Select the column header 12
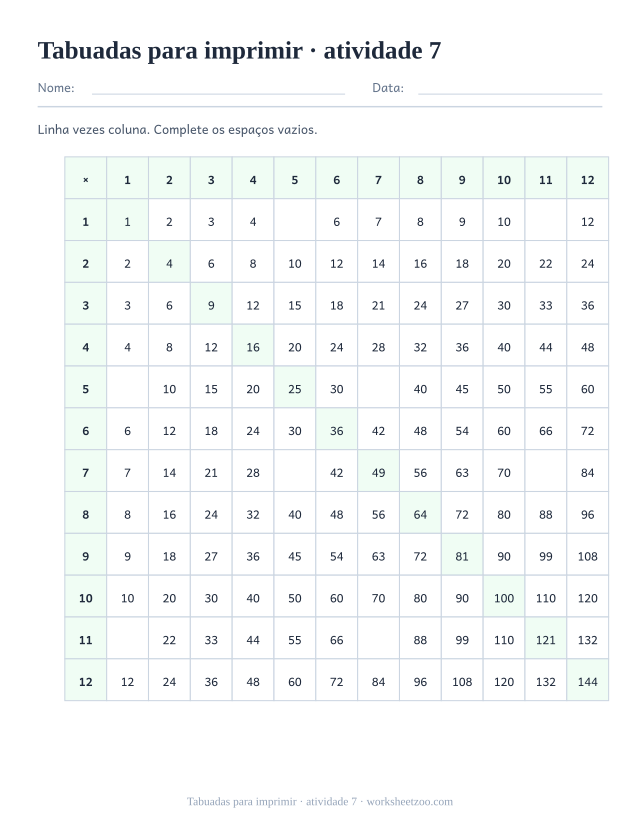The width and height of the screenshot is (640, 829). (588, 178)
